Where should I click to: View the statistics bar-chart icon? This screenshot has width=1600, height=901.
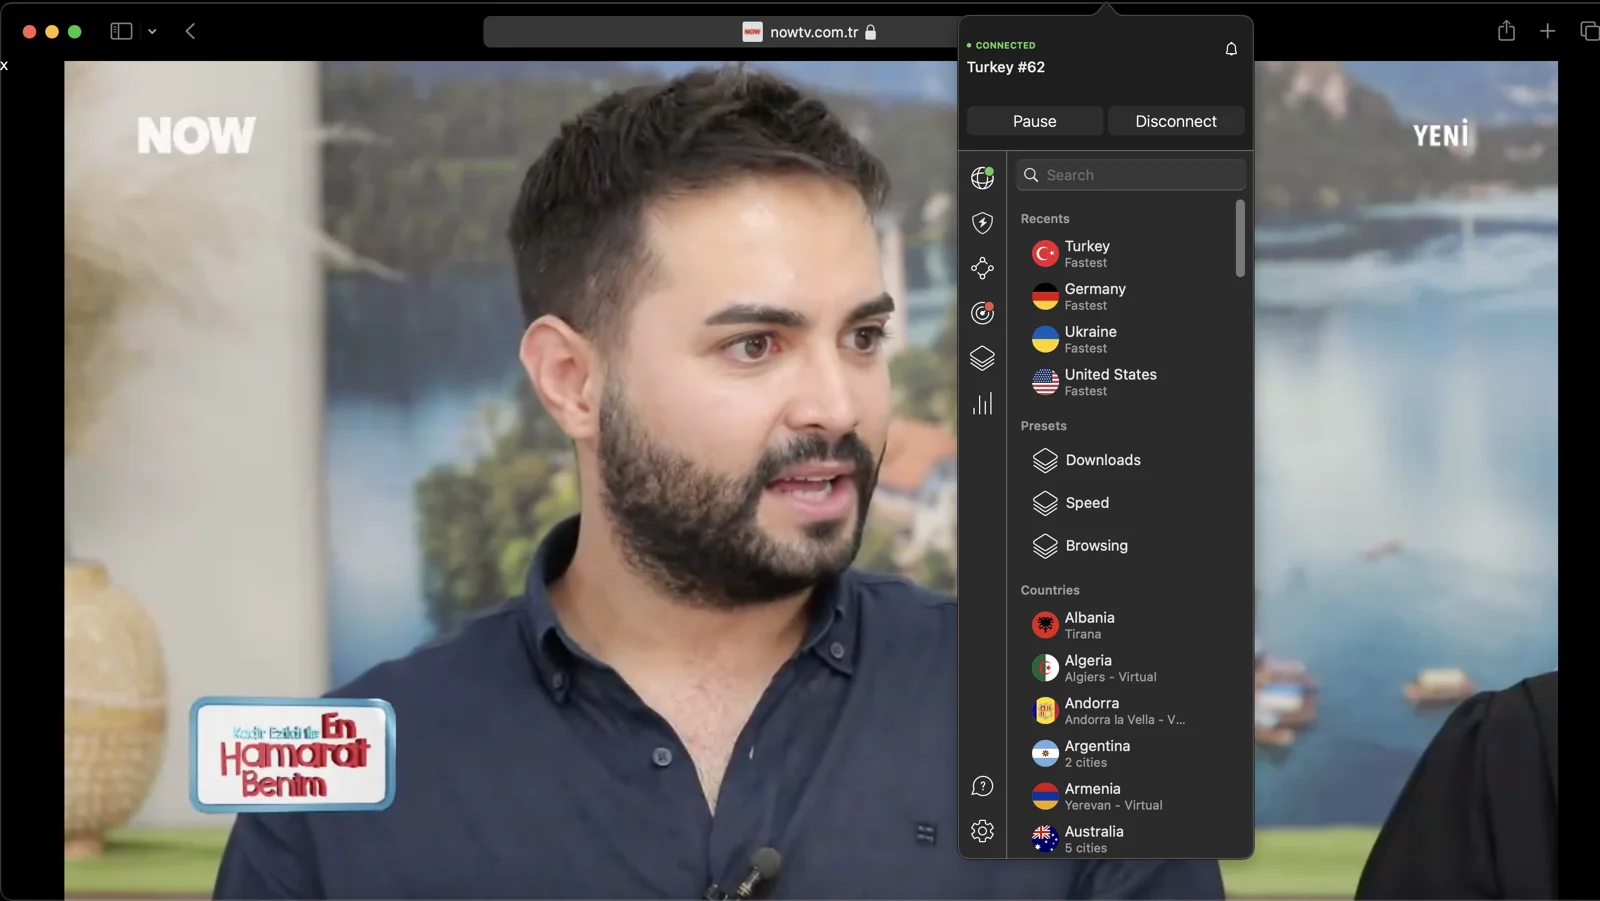coord(983,403)
